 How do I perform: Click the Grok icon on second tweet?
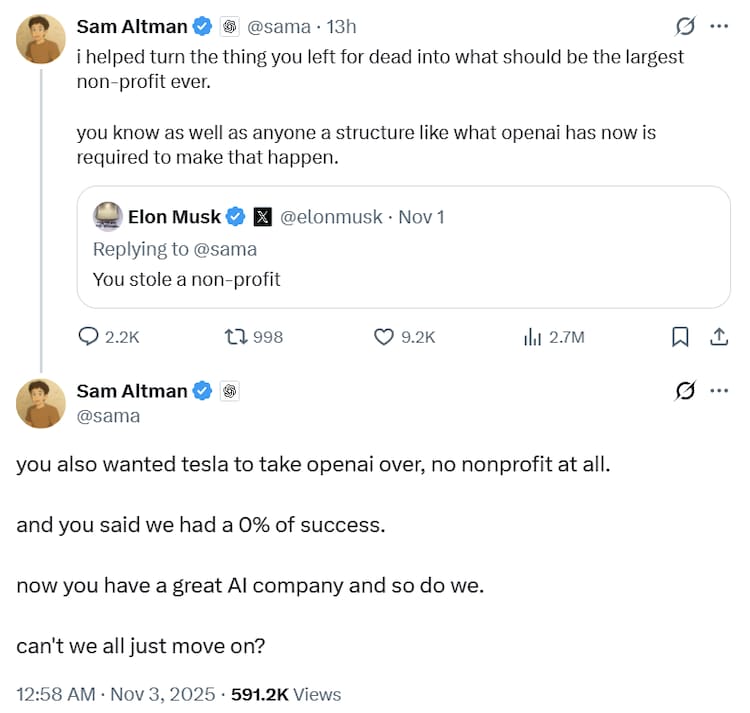click(x=685, y=391)
